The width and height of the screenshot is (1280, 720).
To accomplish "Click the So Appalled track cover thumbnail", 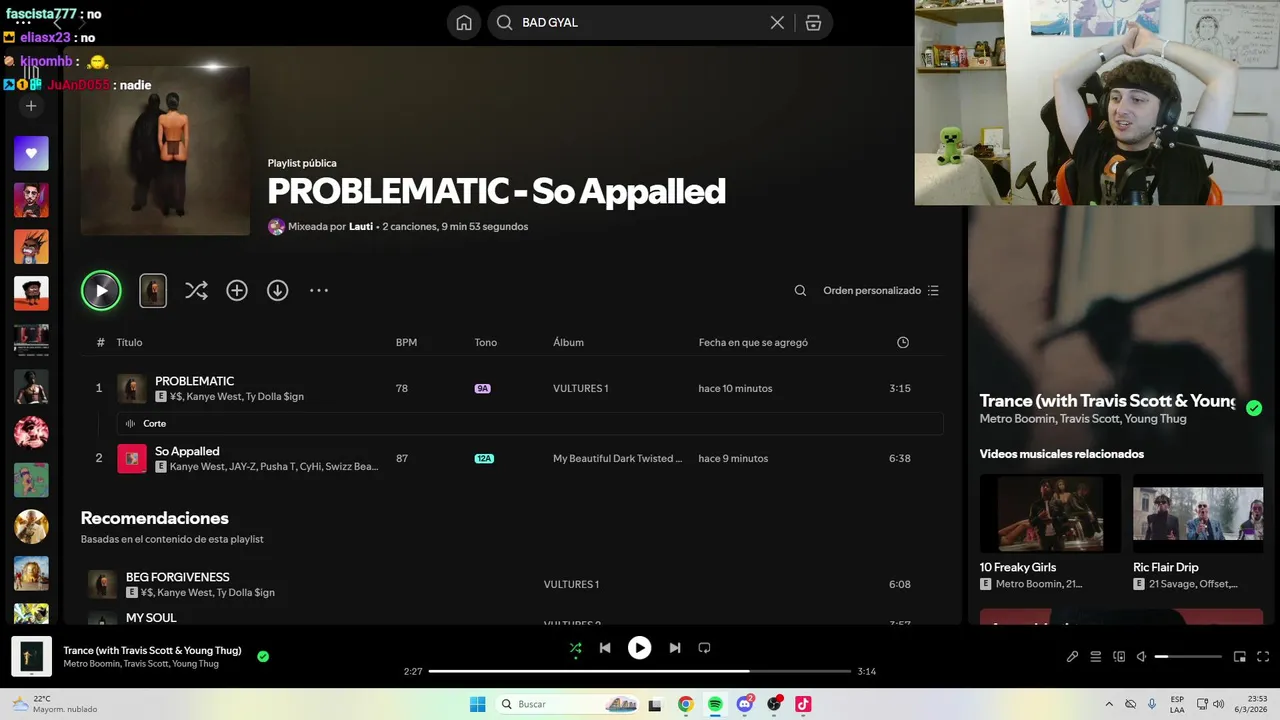I will click(x=132, y=459).
